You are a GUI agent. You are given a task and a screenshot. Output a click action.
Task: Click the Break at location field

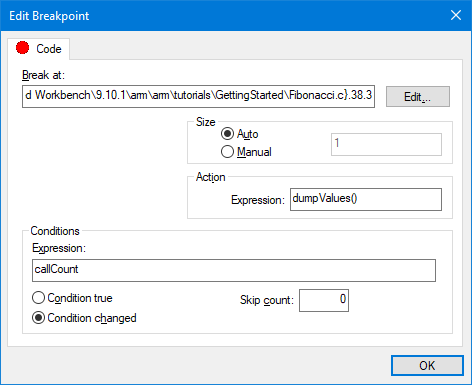point(198,96)
